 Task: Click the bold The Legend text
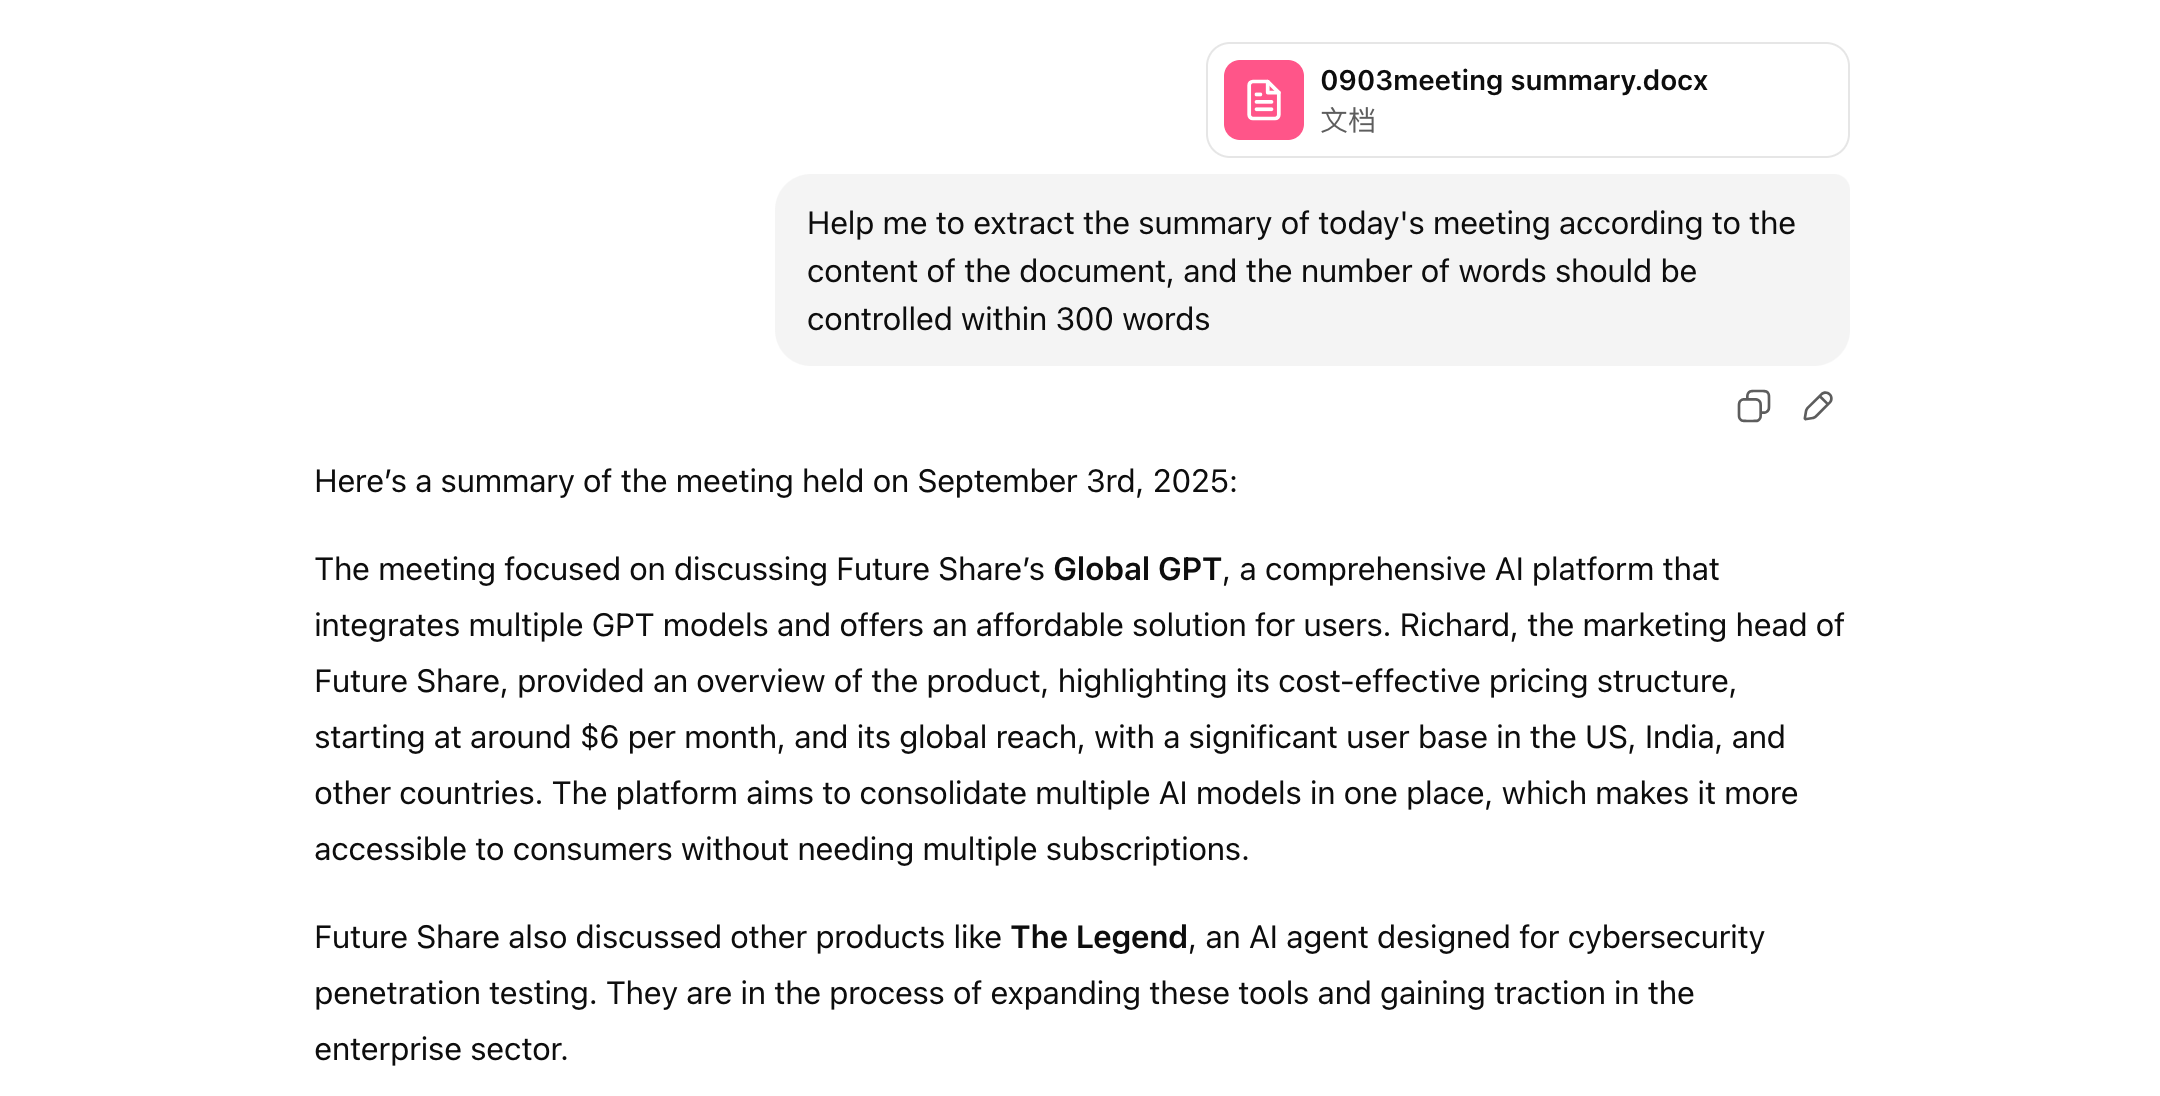(x=1098, y=937)
